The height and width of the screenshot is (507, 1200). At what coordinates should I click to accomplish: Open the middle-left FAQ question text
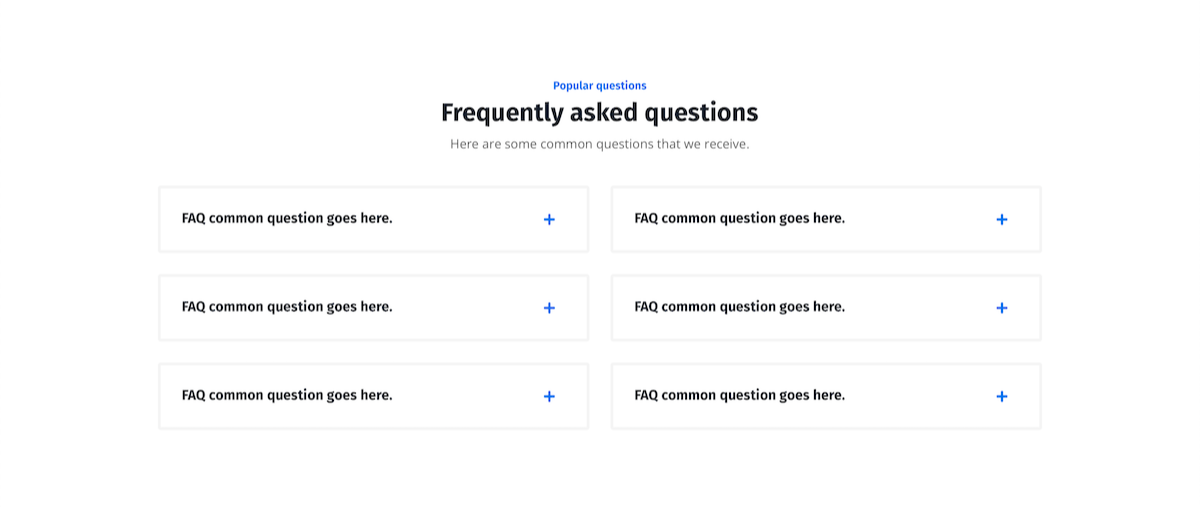pos(287,307)
